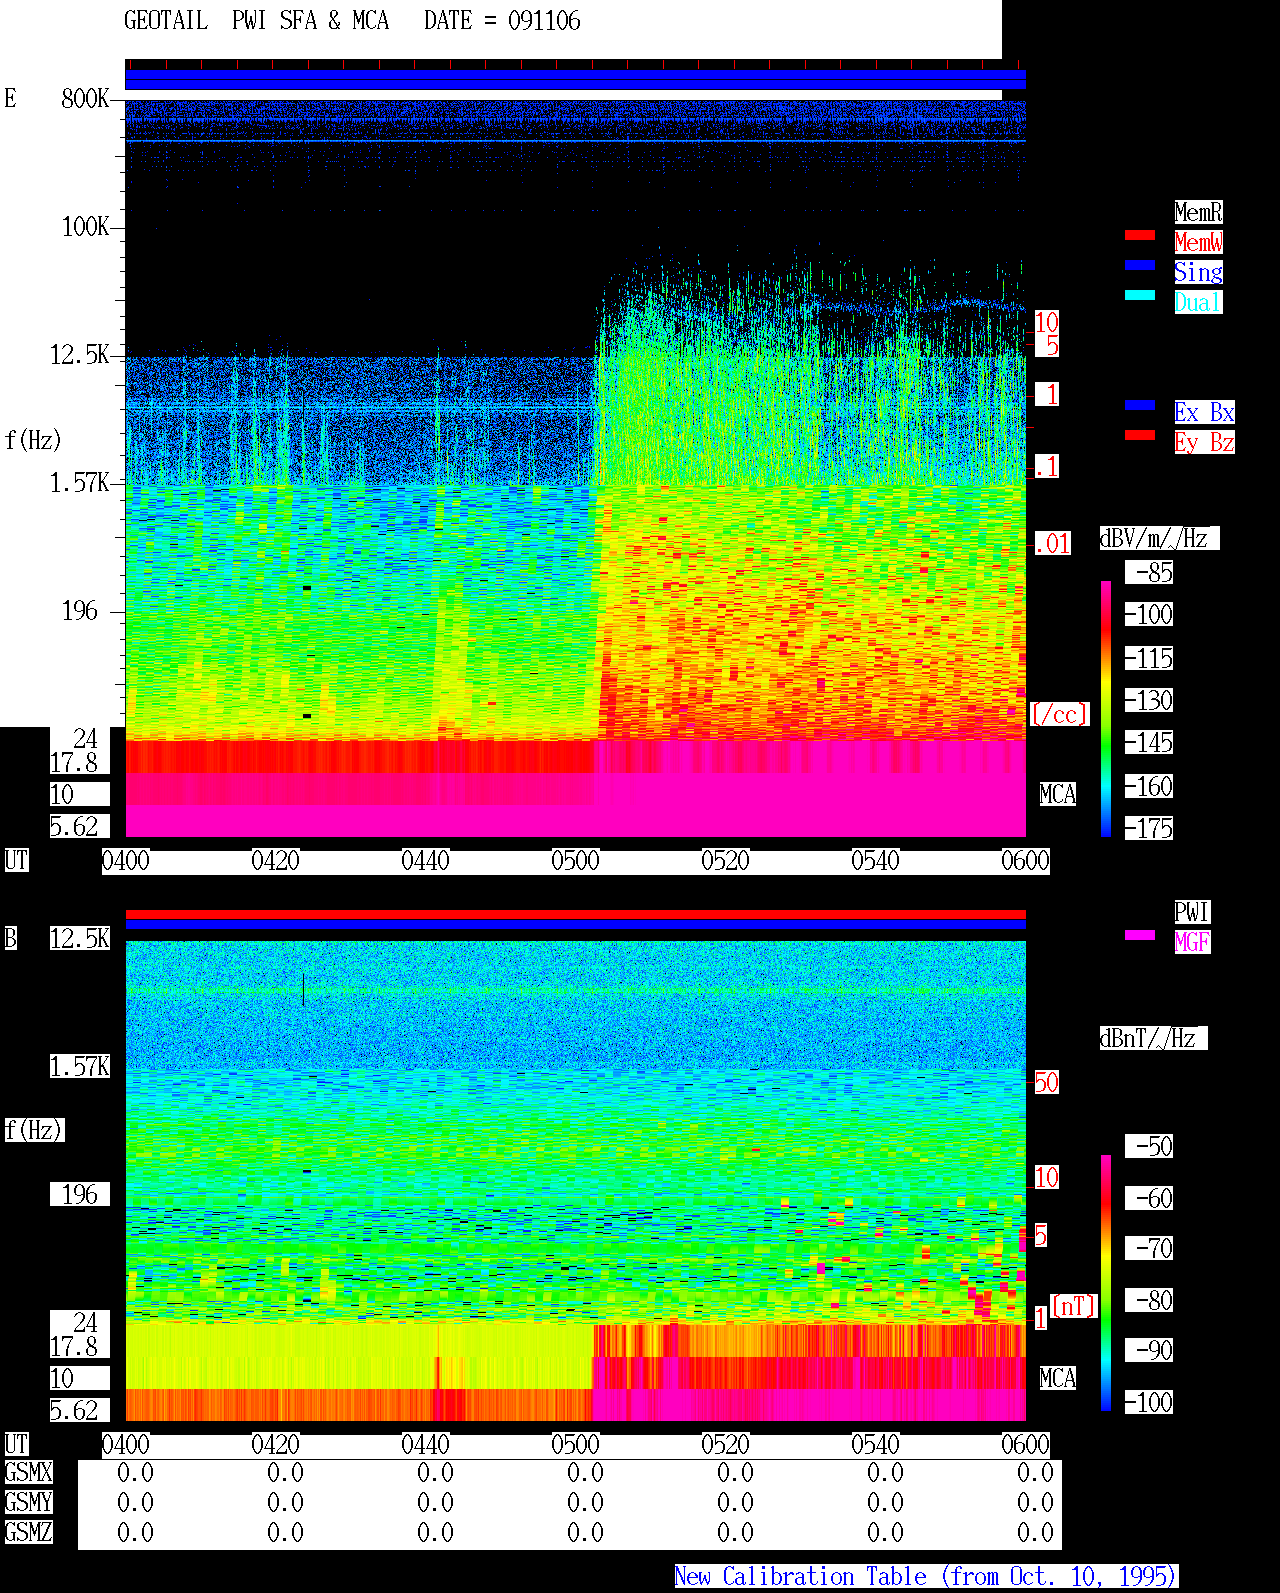
Task: Click the -145 color scale value
Action: point(1149,742)
